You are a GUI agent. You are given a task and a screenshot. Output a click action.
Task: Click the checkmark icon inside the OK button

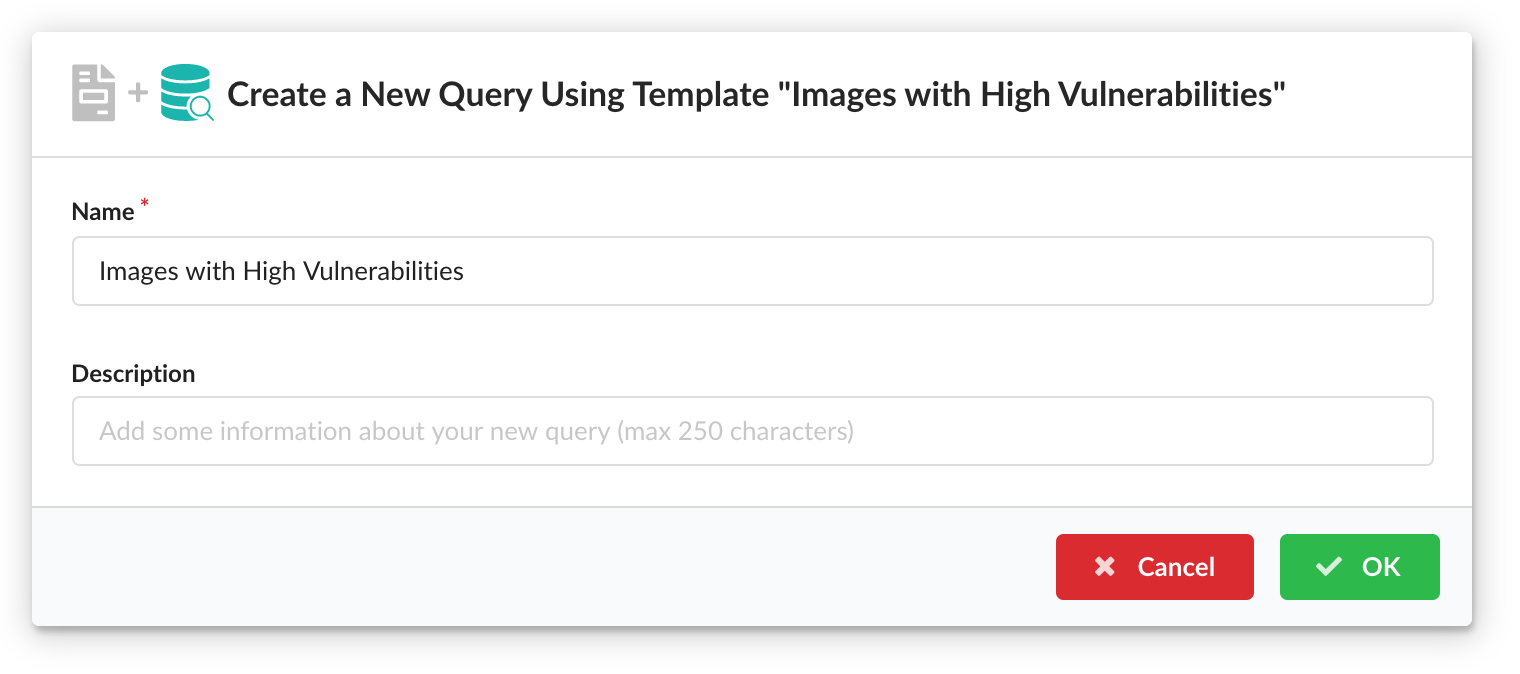point(1329,567)
